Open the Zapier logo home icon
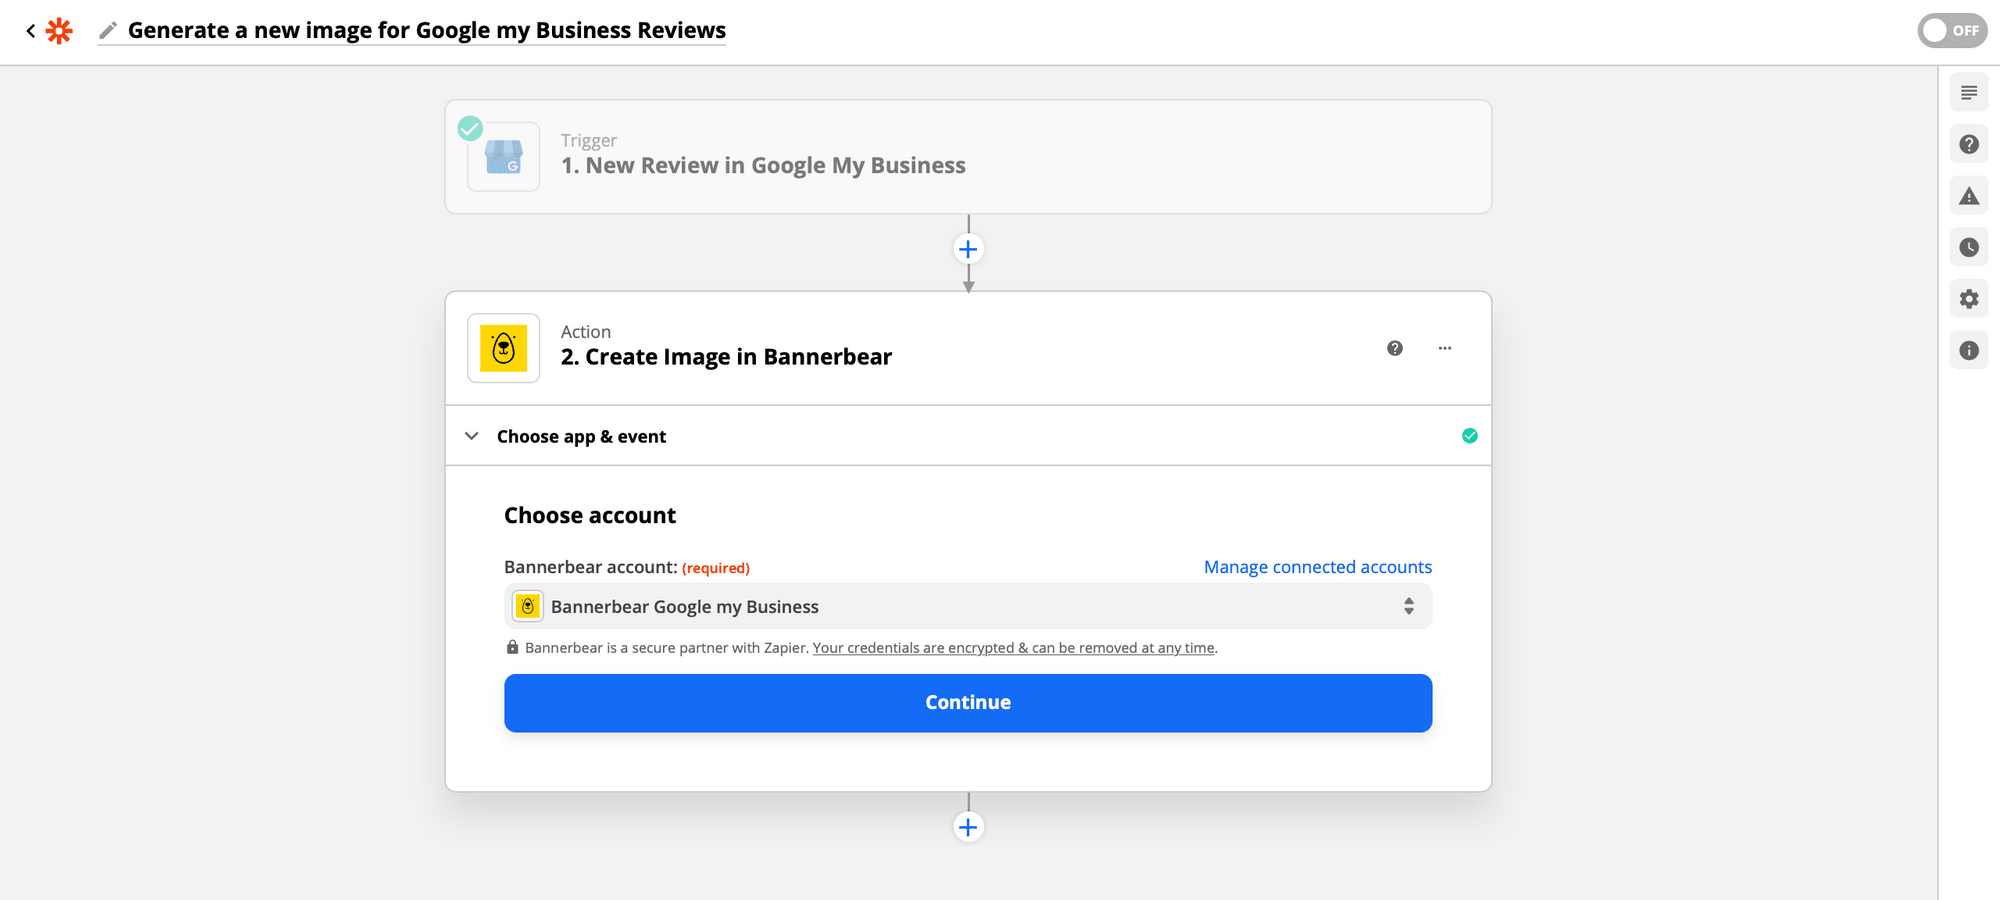2000x900 pixels. tap(60, 31)
